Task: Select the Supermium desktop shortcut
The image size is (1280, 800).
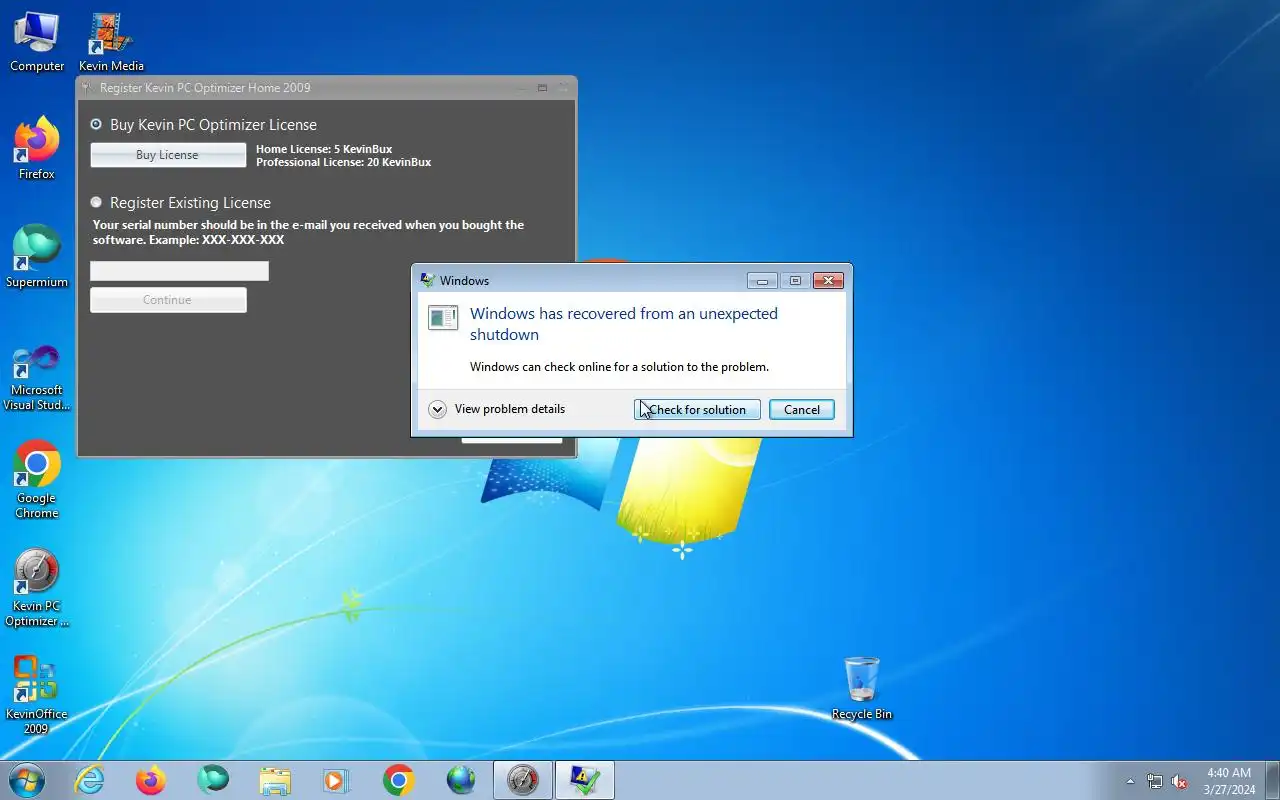Action: tap(37, 256)
